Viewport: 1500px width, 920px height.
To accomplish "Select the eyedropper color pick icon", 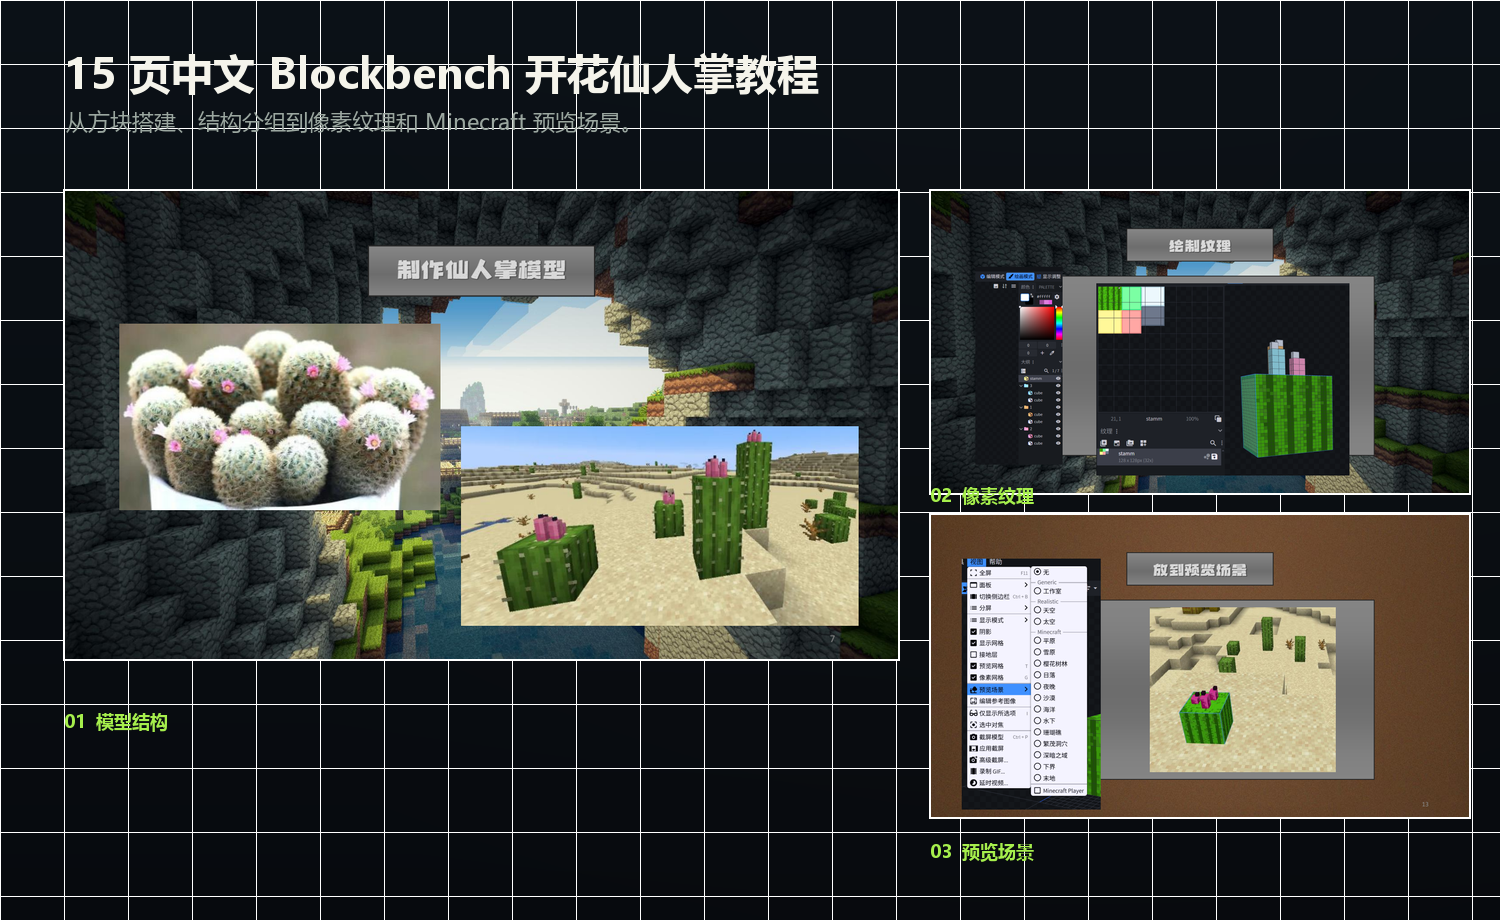I will [1052, 353].
